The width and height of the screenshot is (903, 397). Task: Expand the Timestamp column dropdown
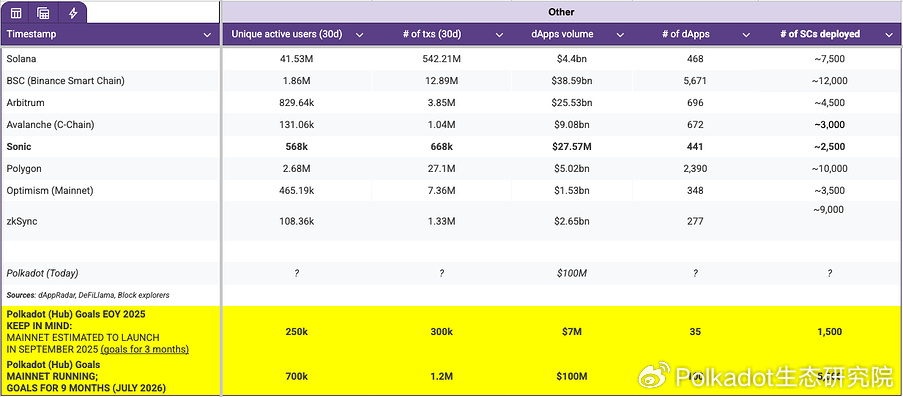point(207,35)
